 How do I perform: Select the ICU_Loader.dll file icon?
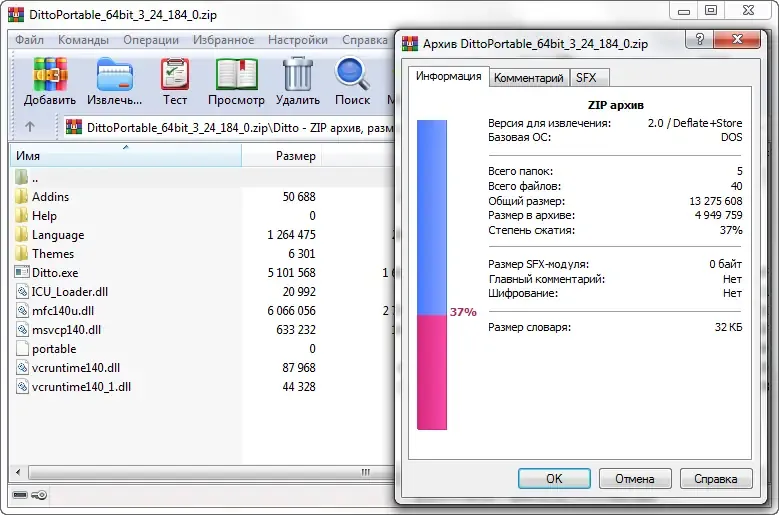click(22, 292)
